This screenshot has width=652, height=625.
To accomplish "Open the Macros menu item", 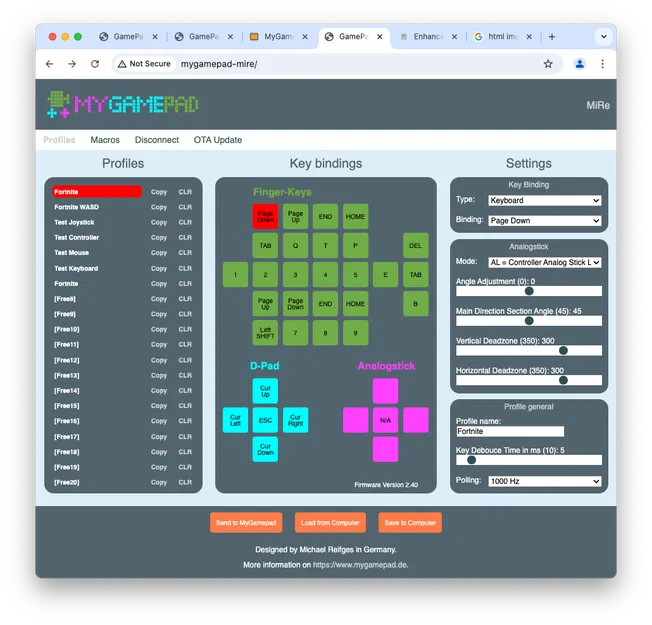I will click(105, 140).
